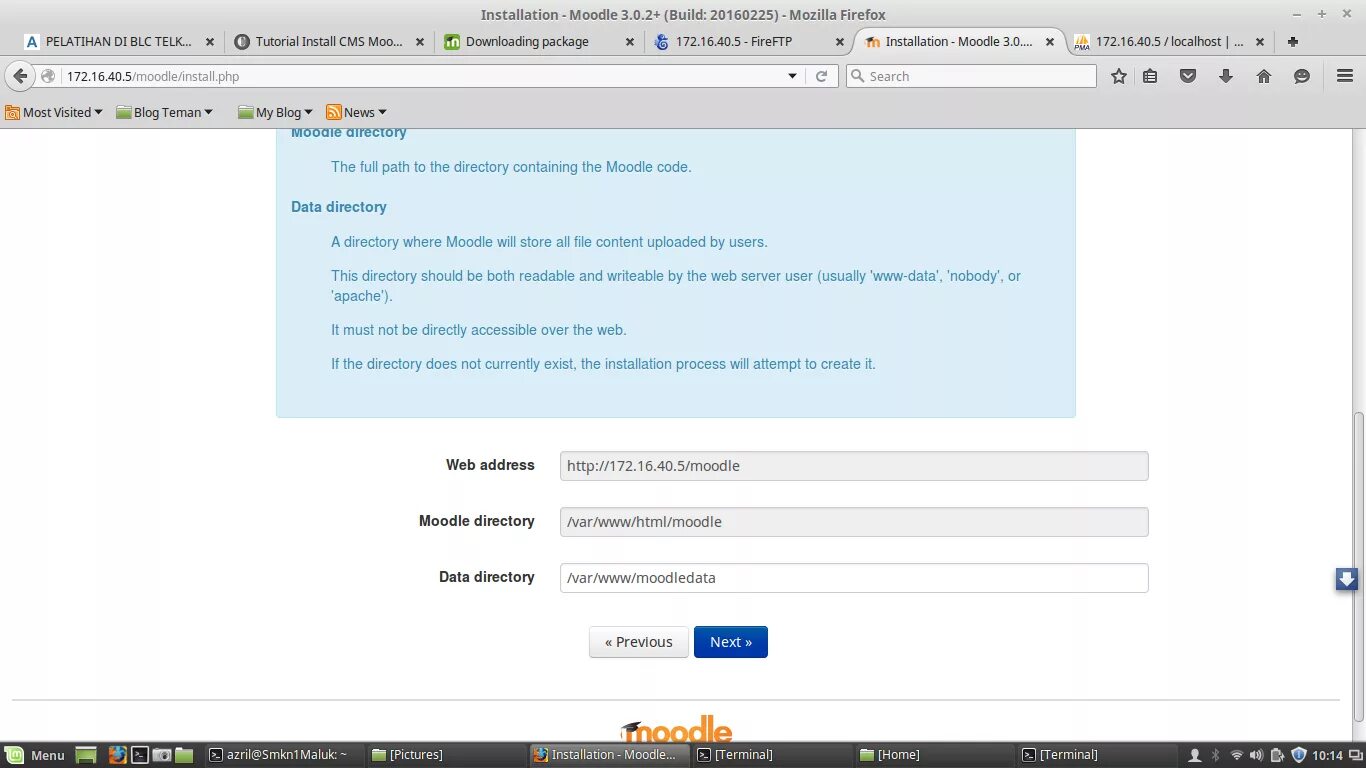Screen dimensions: 1366x768
Task: Click the battery power tray icon
Action: pos(1278,755)
